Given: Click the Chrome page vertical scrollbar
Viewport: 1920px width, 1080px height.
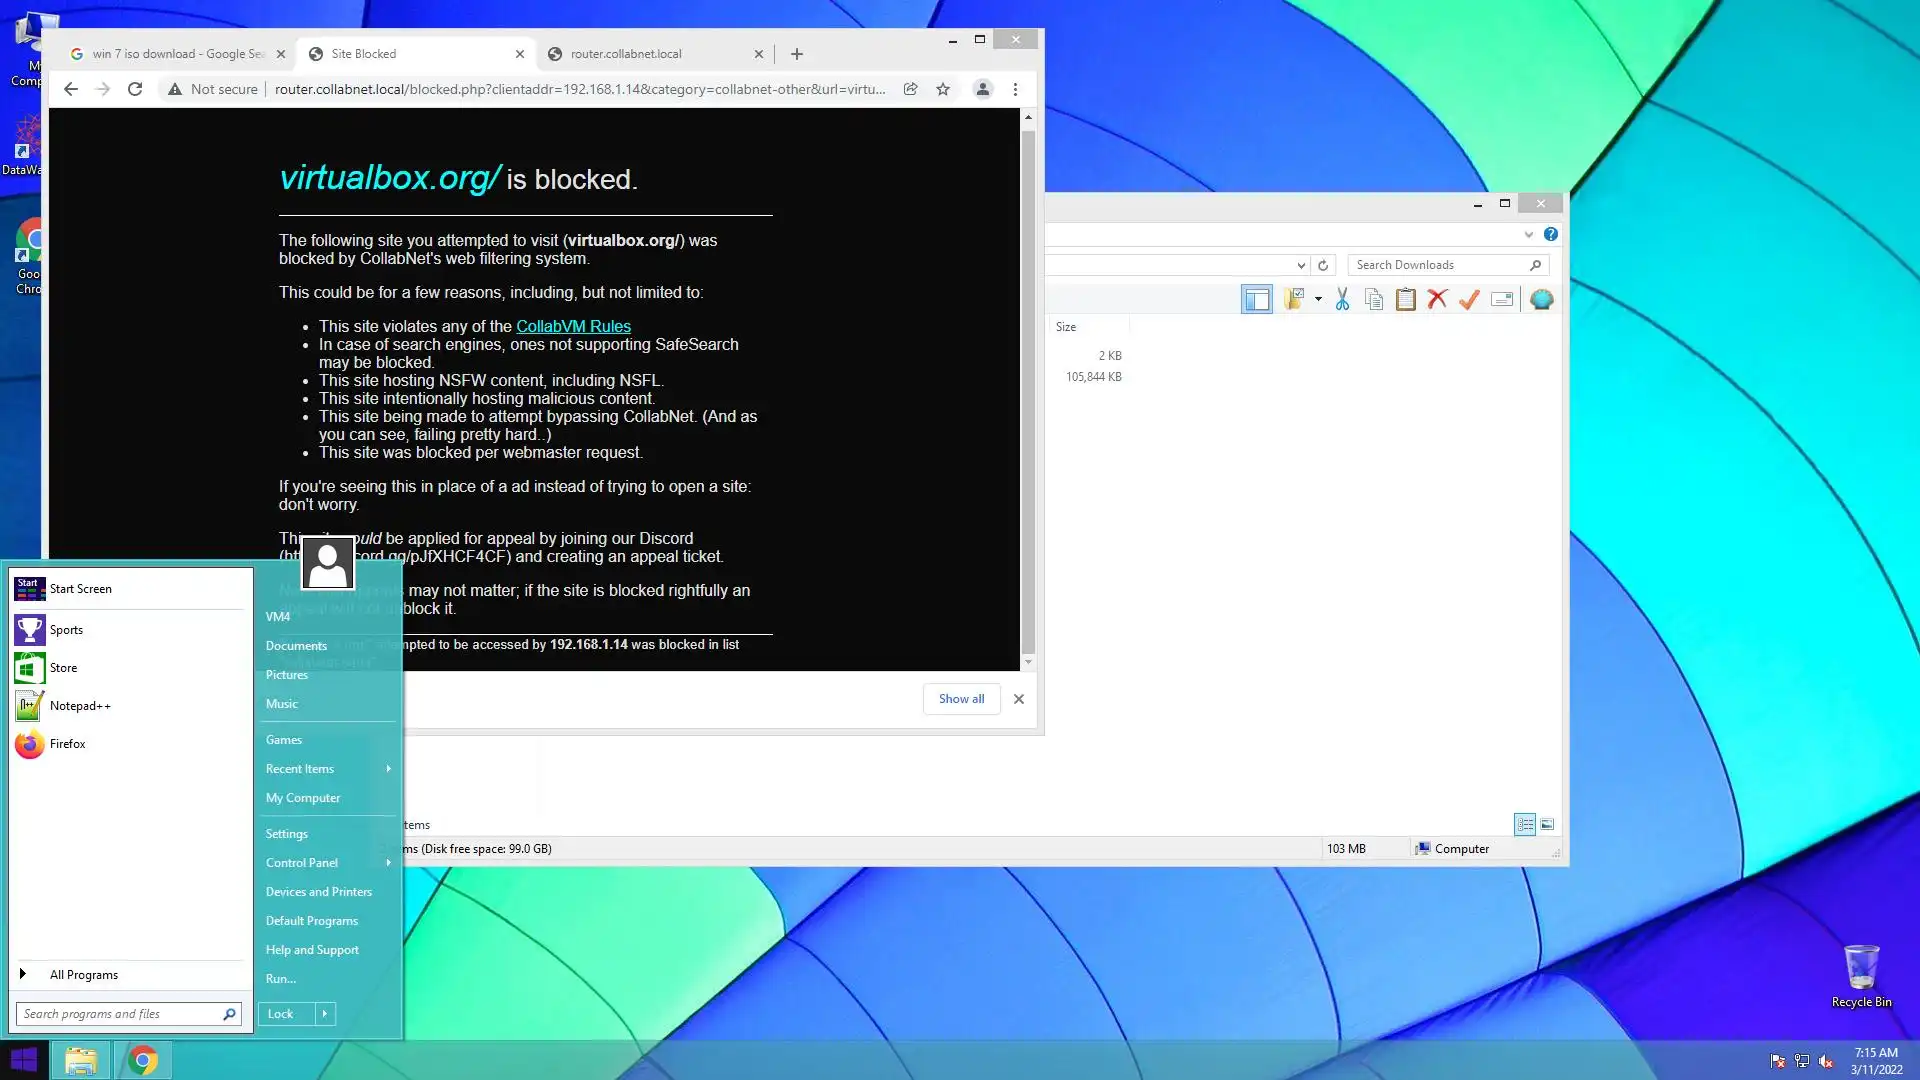Looking at the screenshot, I should click(1028, 390).
